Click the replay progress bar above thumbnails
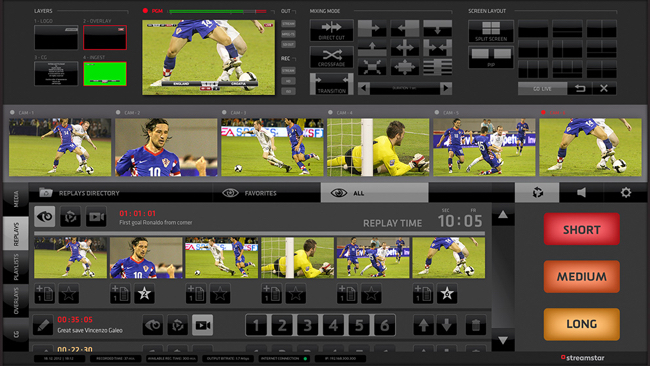The height and width of the screenshot is (366, 650). (x=260, y=234)
